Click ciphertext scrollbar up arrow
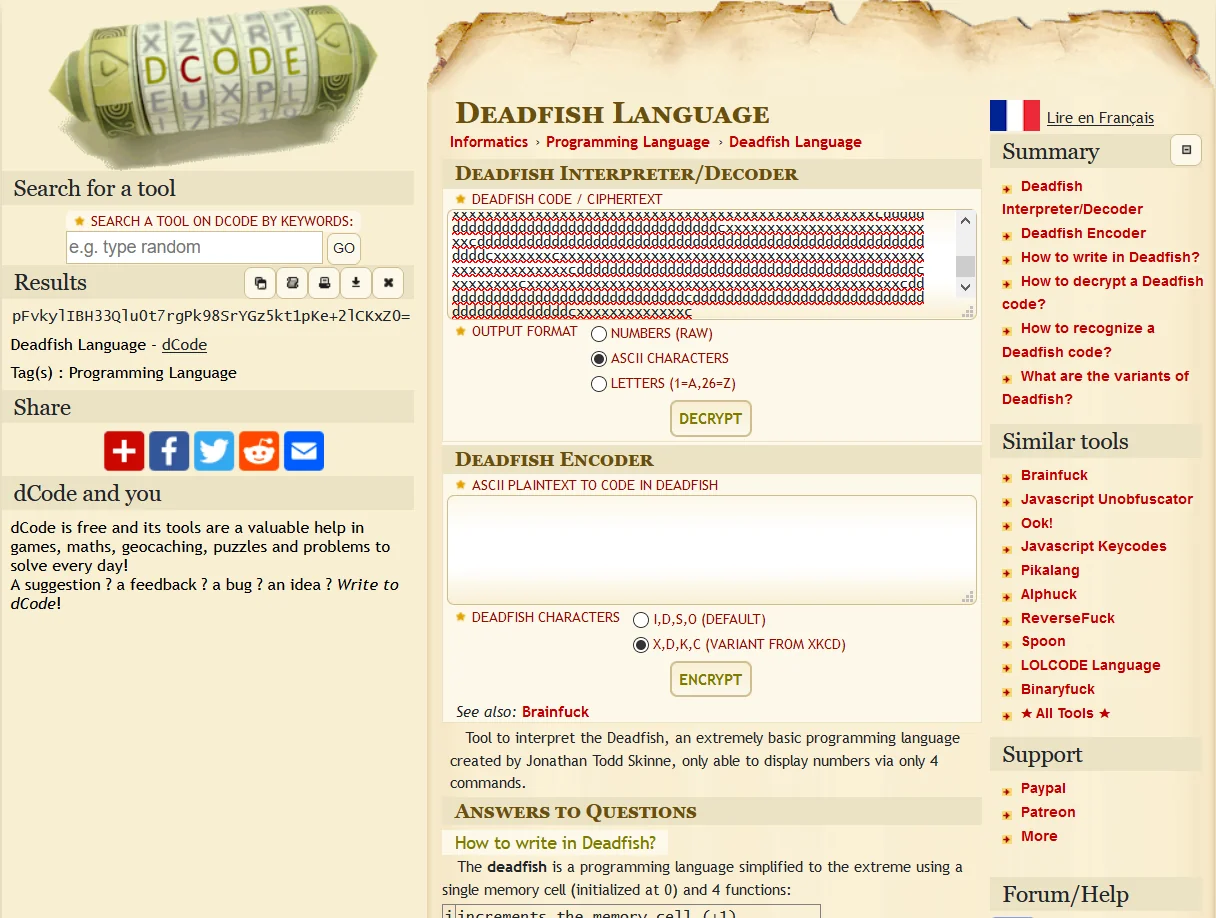1216x918 pixels. (x=965, y=219)
